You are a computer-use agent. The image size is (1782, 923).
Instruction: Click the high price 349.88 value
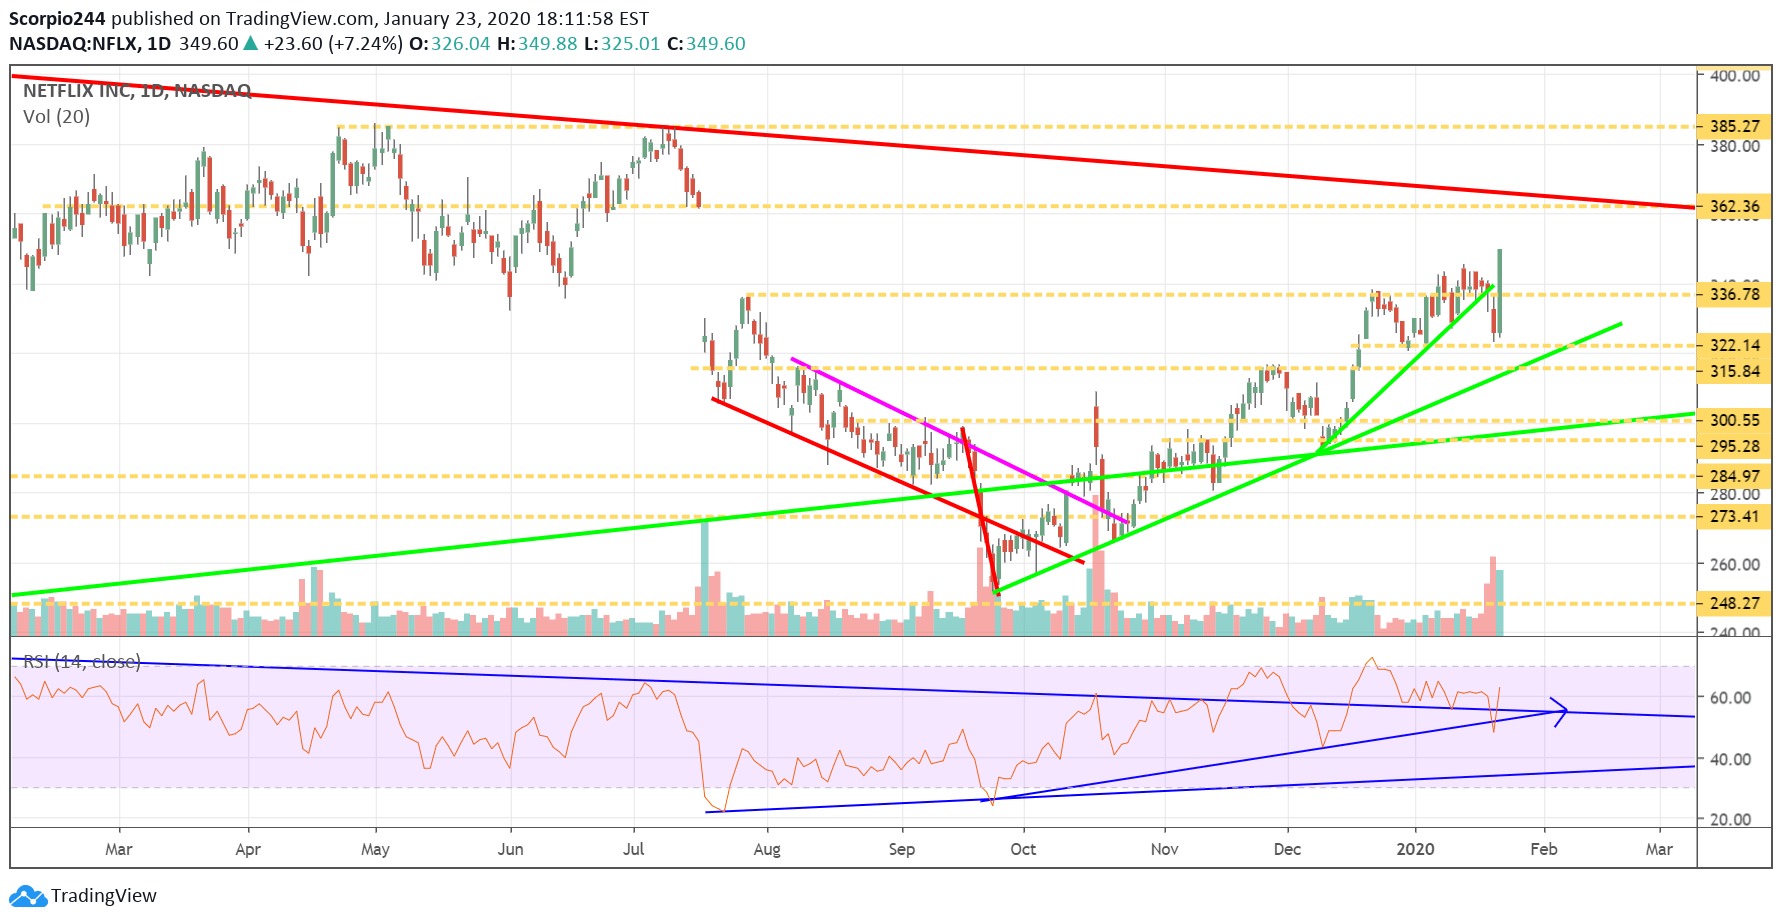[x=548, y=43]
